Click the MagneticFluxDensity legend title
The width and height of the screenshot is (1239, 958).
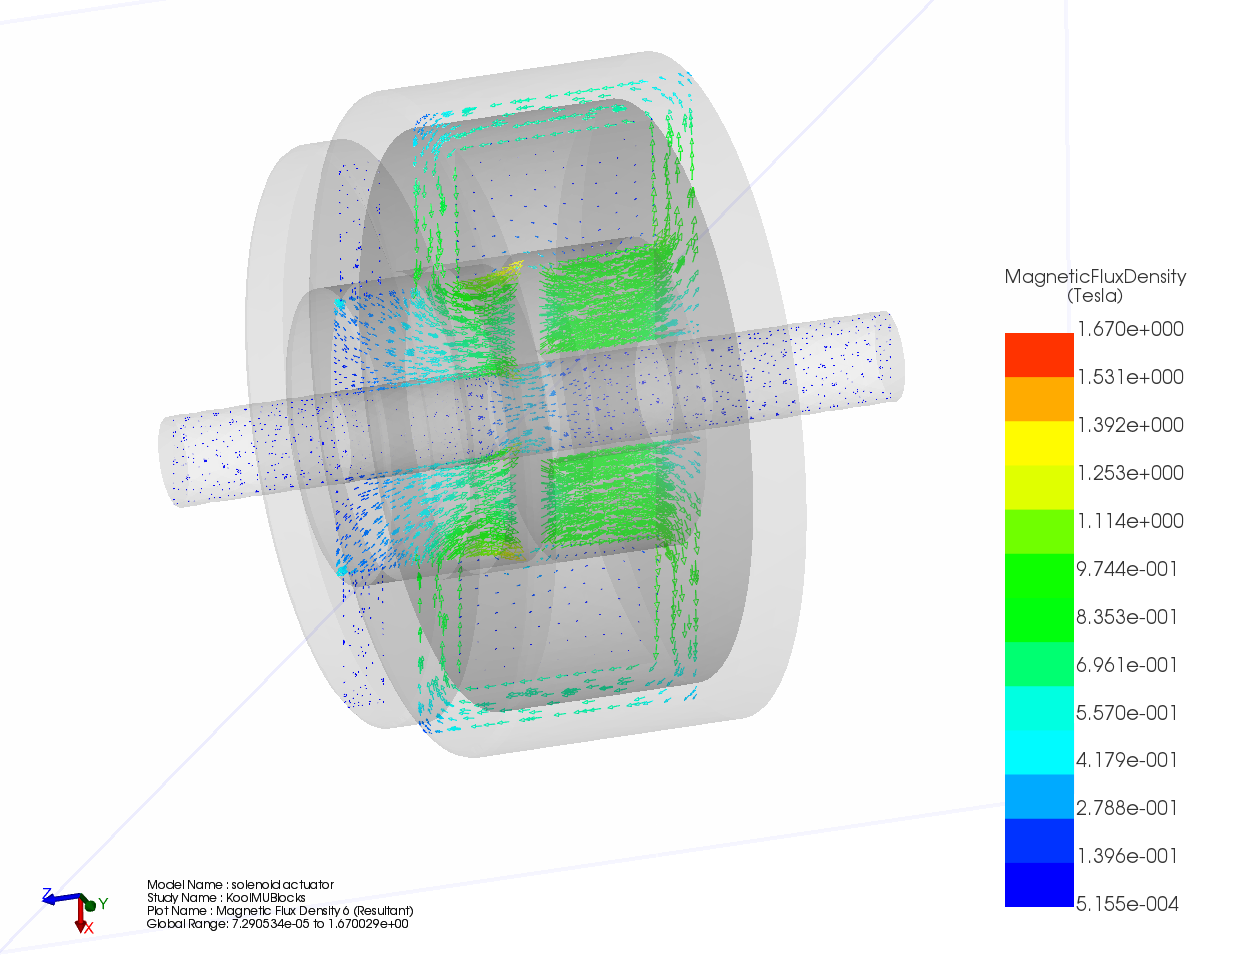(x=1095, y=277)
